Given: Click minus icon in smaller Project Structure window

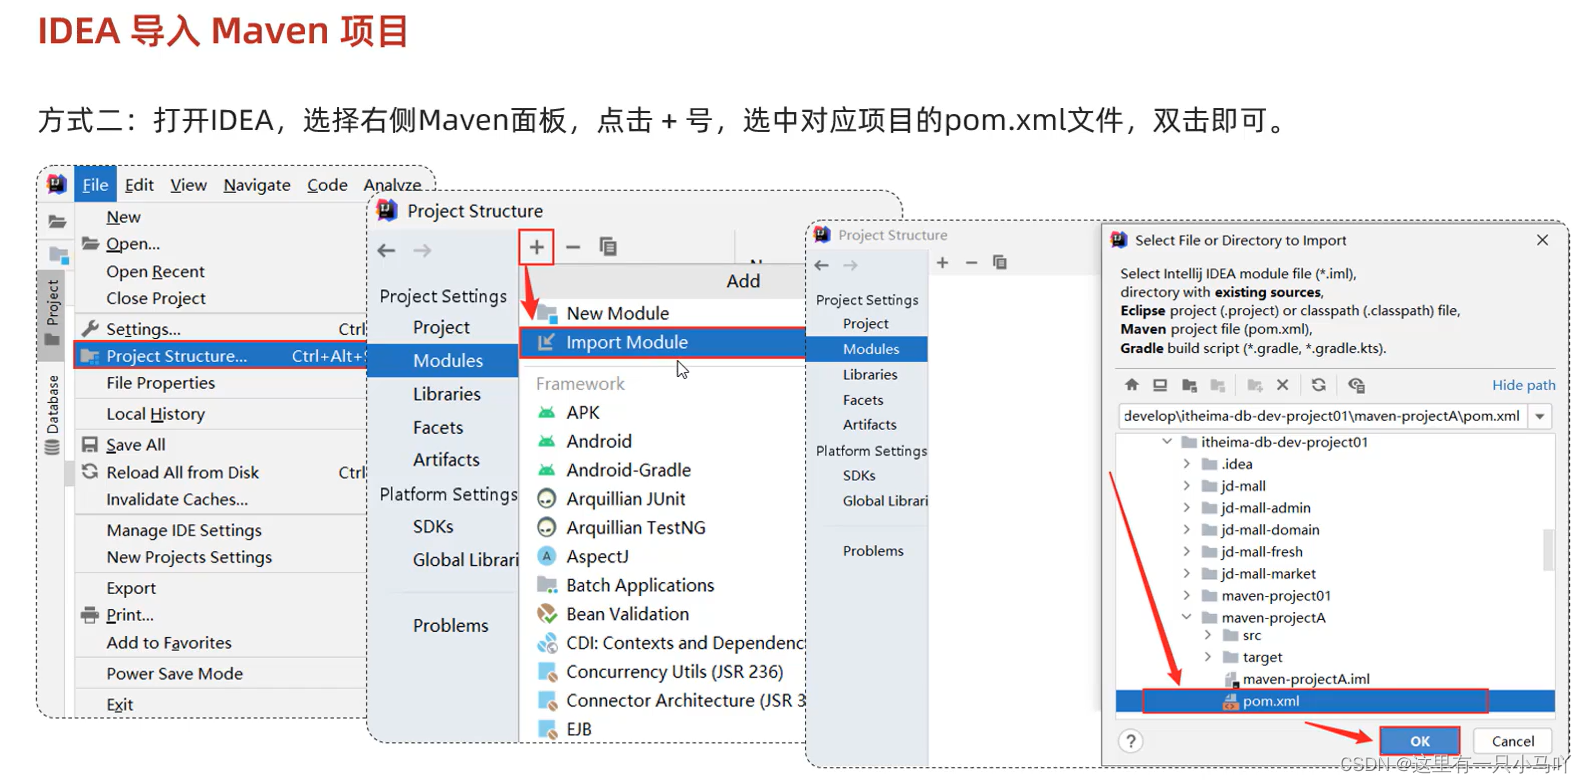Looking at the screenshot, I should [x=971, y=262].
